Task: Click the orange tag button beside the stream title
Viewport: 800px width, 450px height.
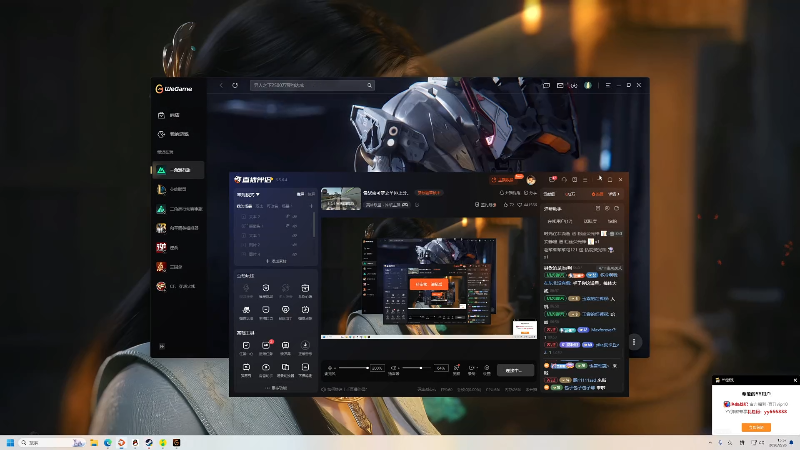Action: (429, 193)
